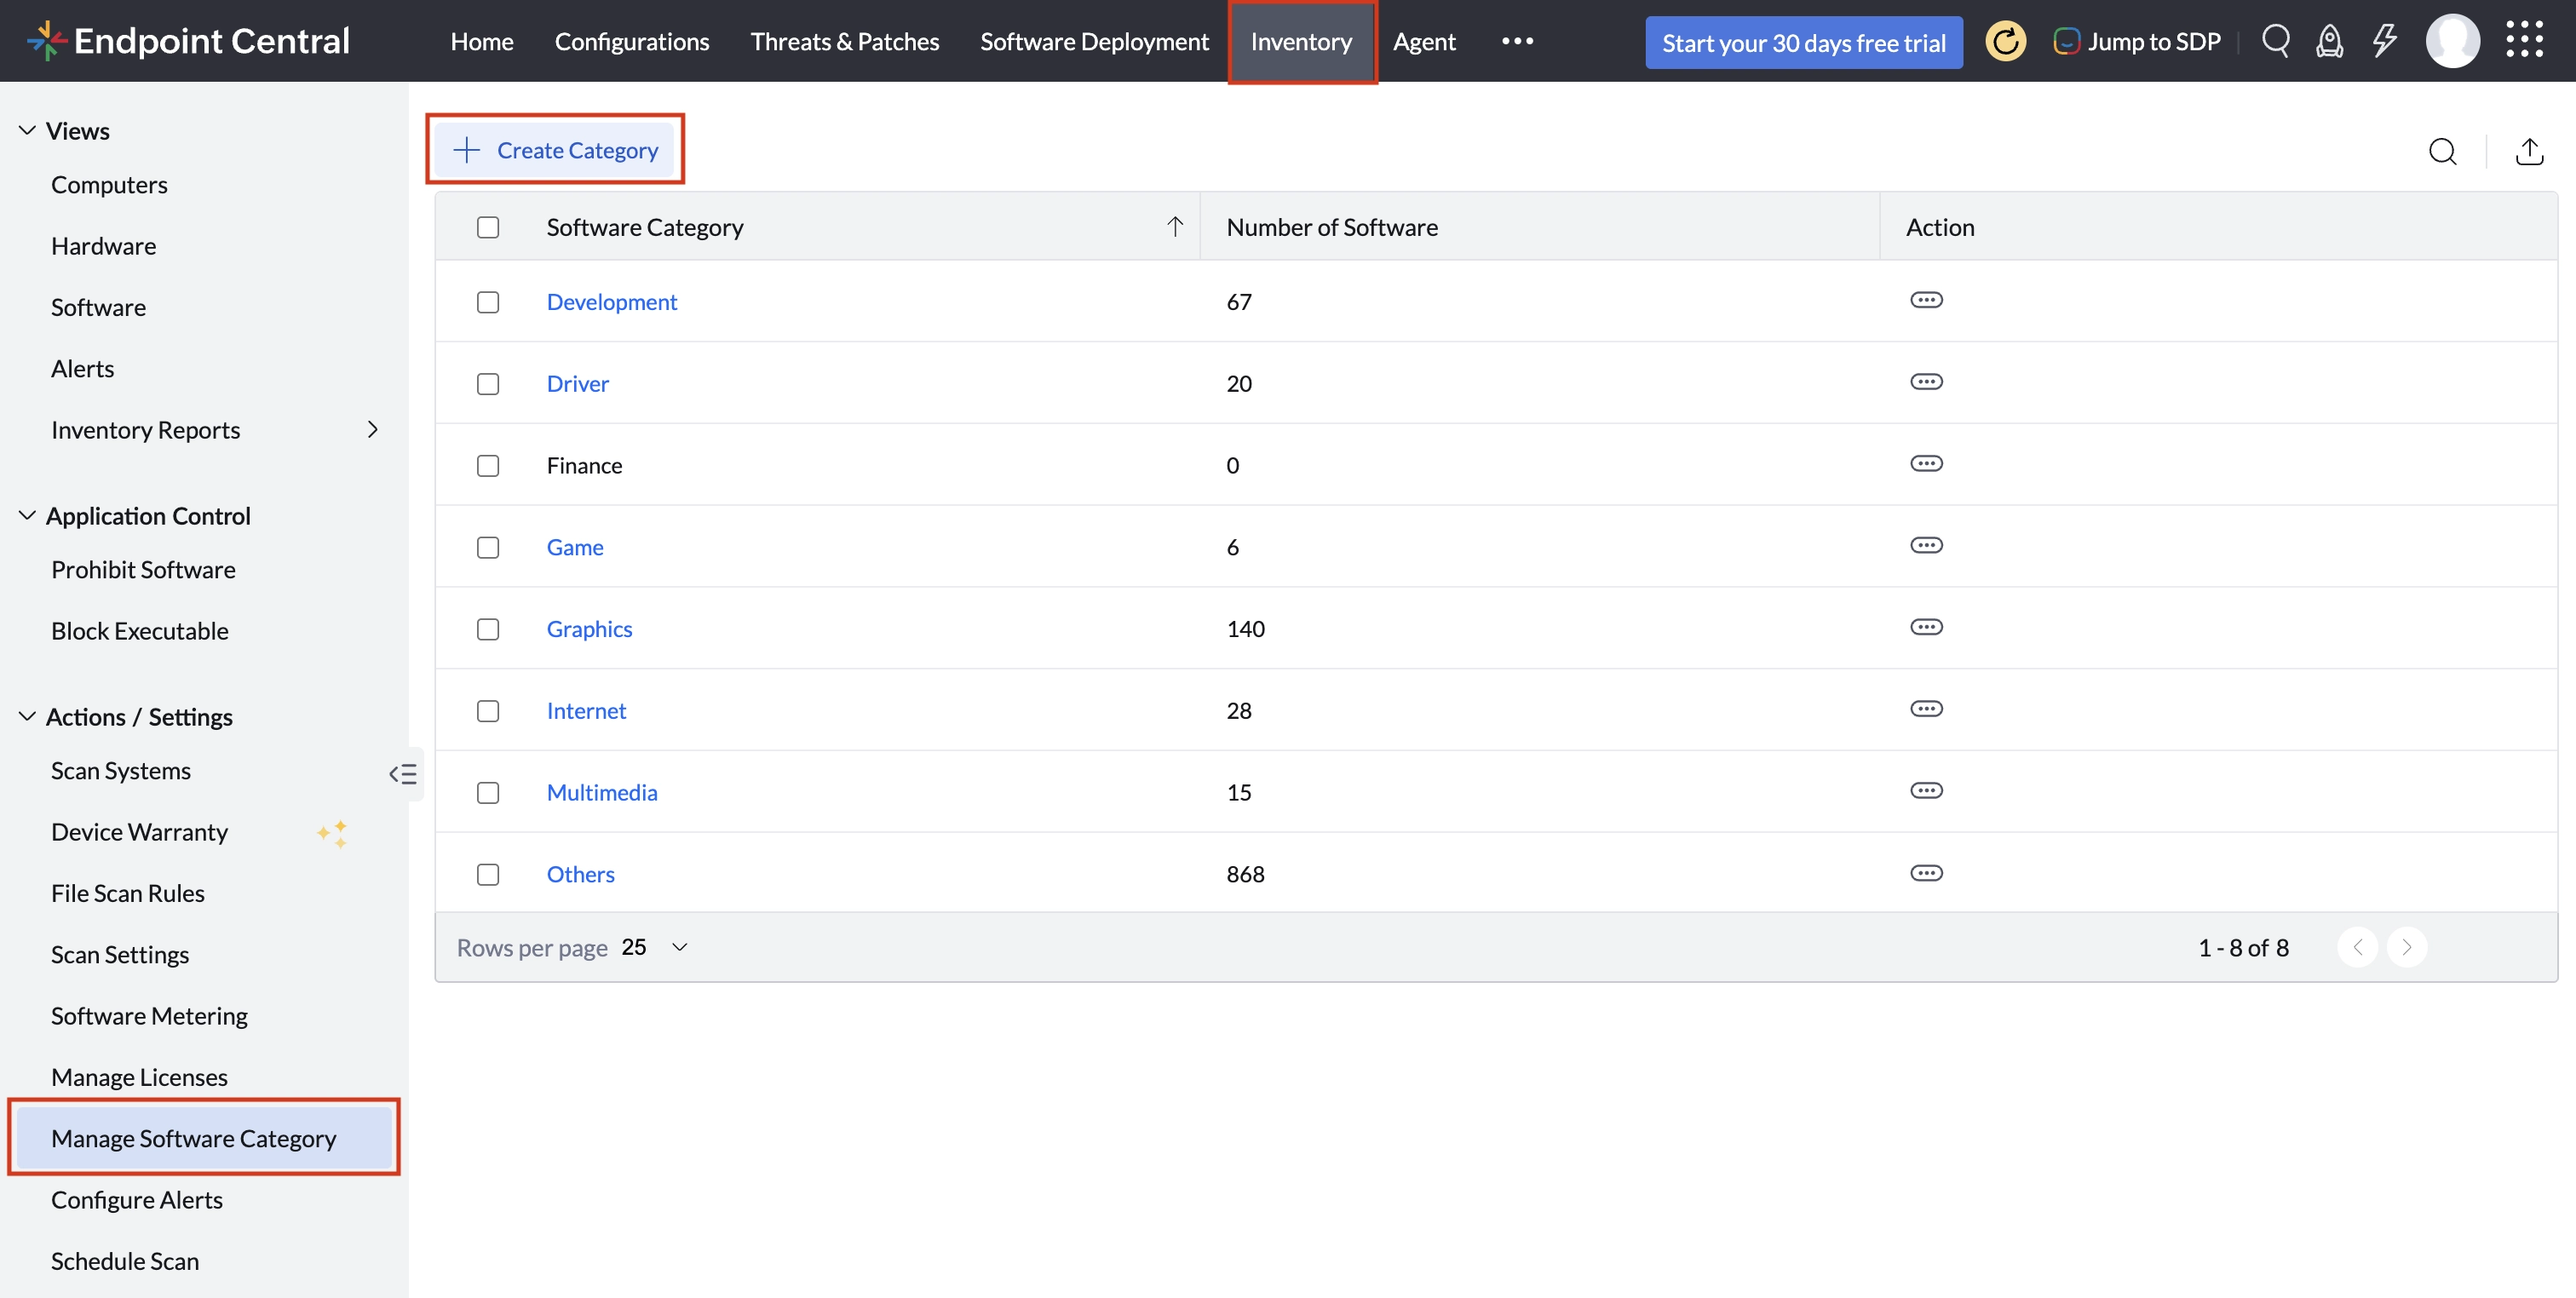Open the user profile avatar
Viewport: 2576px width, 1298px height.
2452,41
